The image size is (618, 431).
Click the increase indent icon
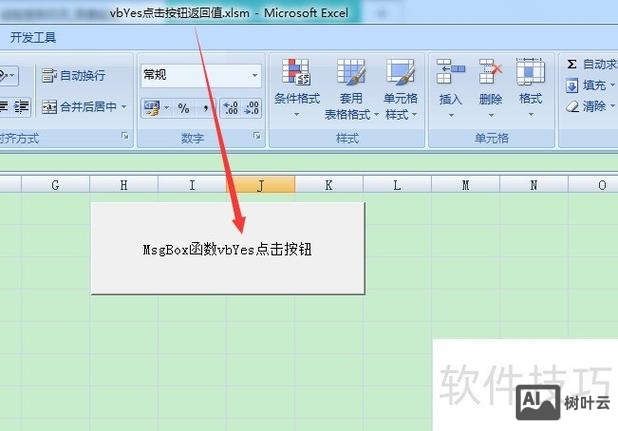coord(21,107)
